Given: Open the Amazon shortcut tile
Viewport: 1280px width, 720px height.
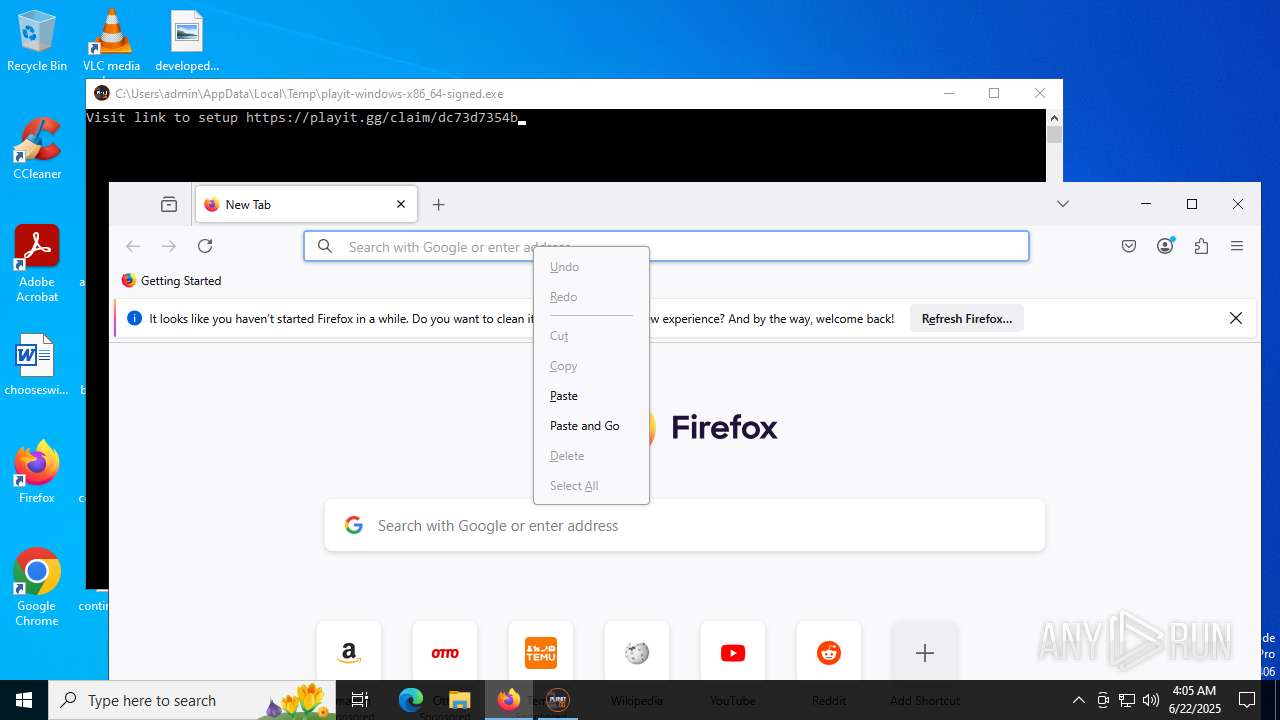Looking at the screenshot, I should (x=349, y=653).
